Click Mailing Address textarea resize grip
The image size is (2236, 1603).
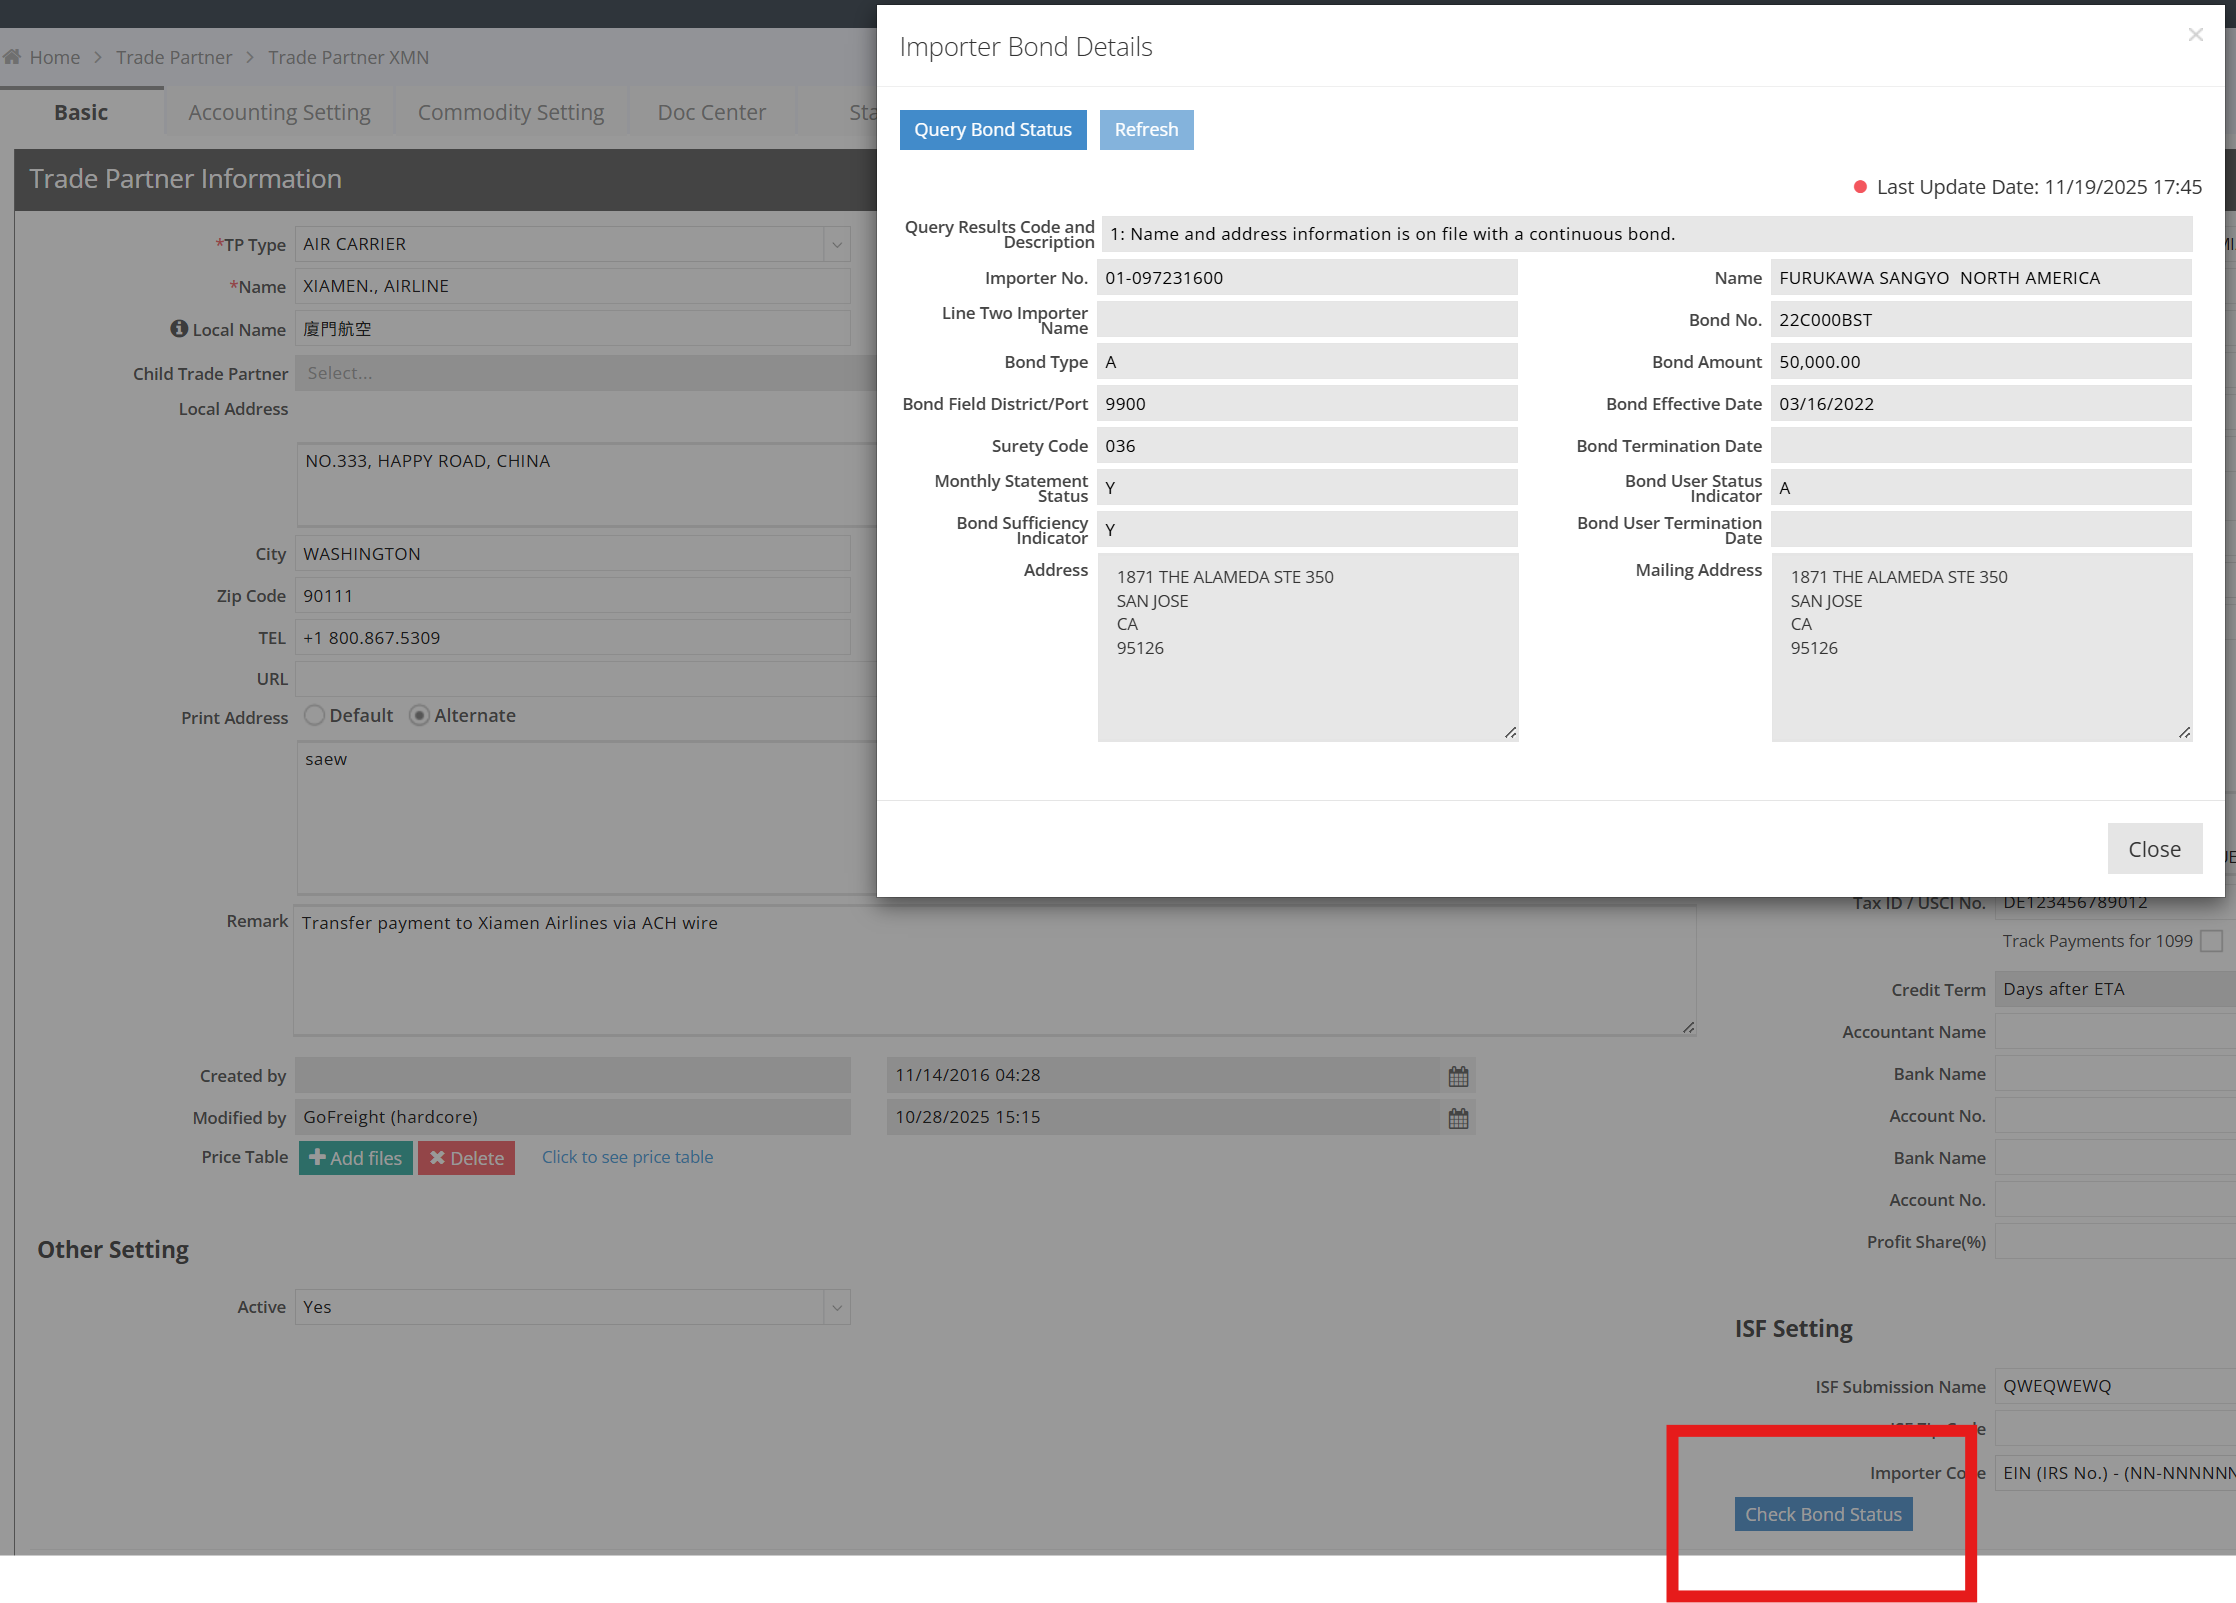(2184, 733)
